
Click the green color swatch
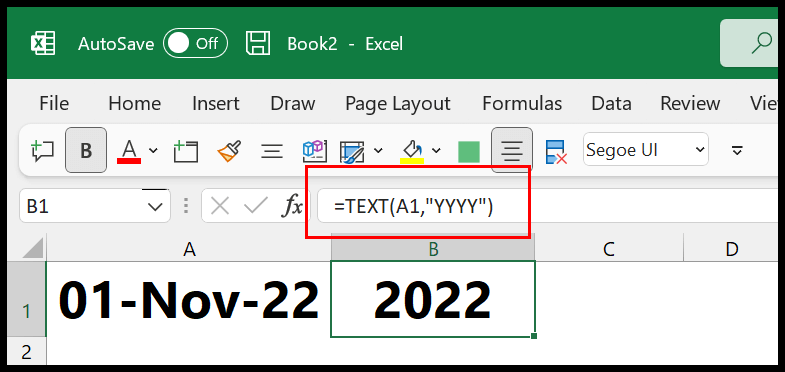[469, 151]
